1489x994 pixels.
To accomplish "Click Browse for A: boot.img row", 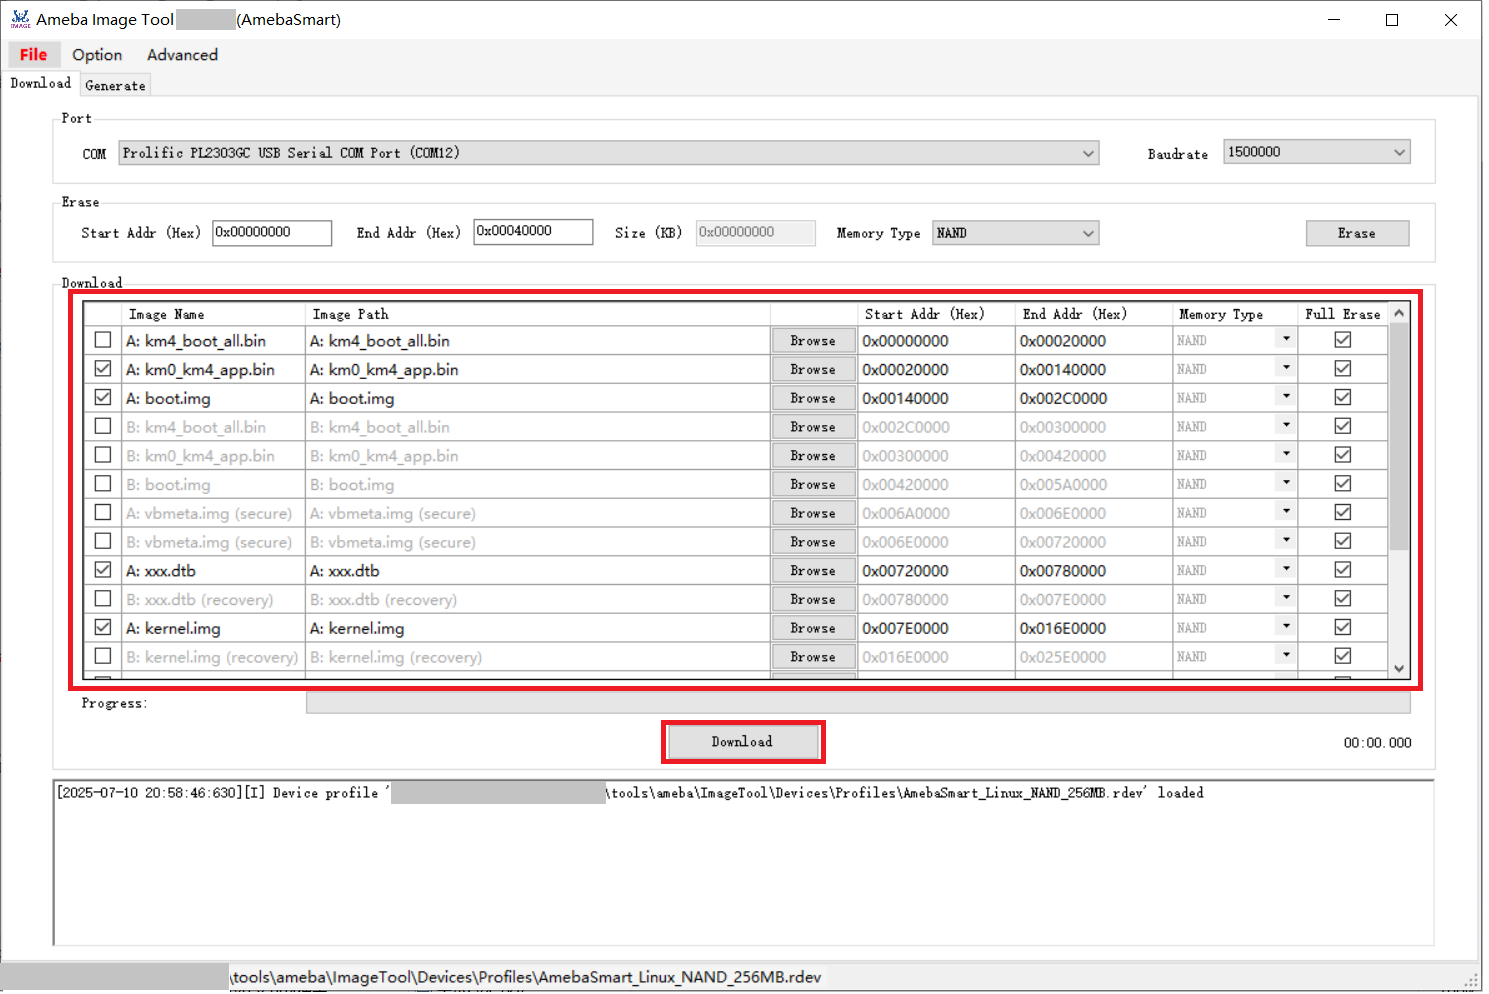I will click(x=813, y=398).
